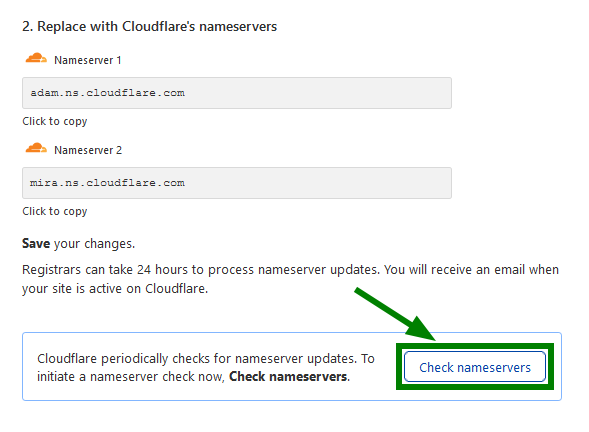
Task: Copy the mira.ns.cloudflare.com nameserver field
Action: [x=237, y=183]
